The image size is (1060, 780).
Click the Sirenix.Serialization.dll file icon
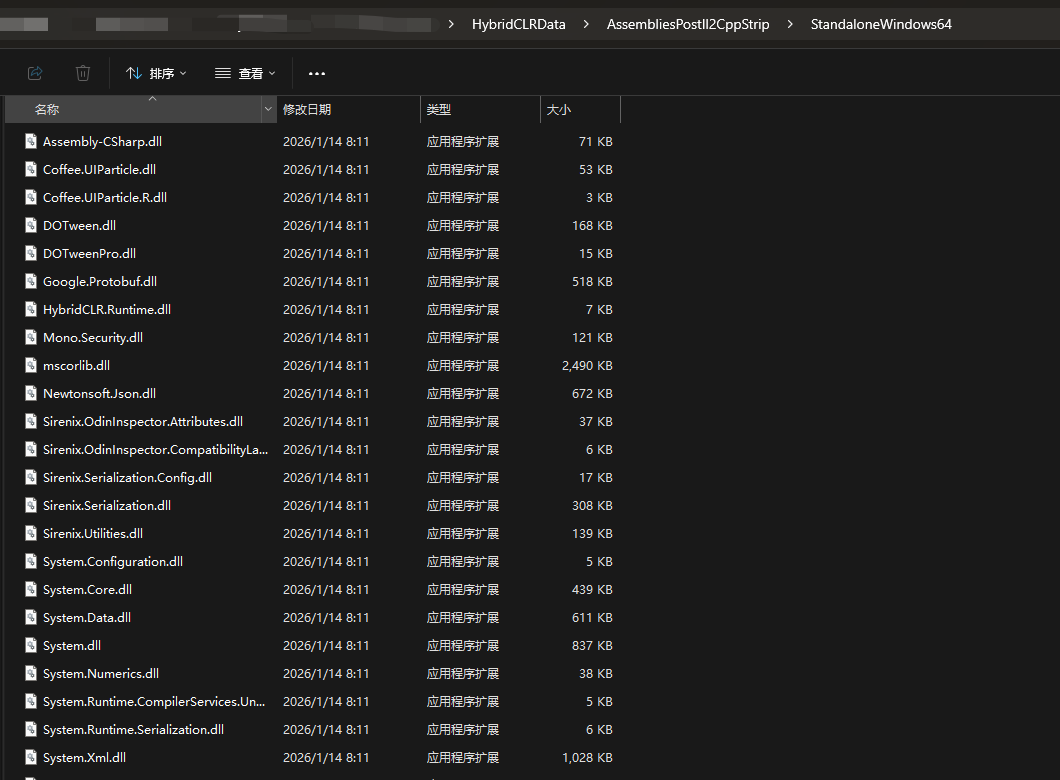(x=31, y=505)
